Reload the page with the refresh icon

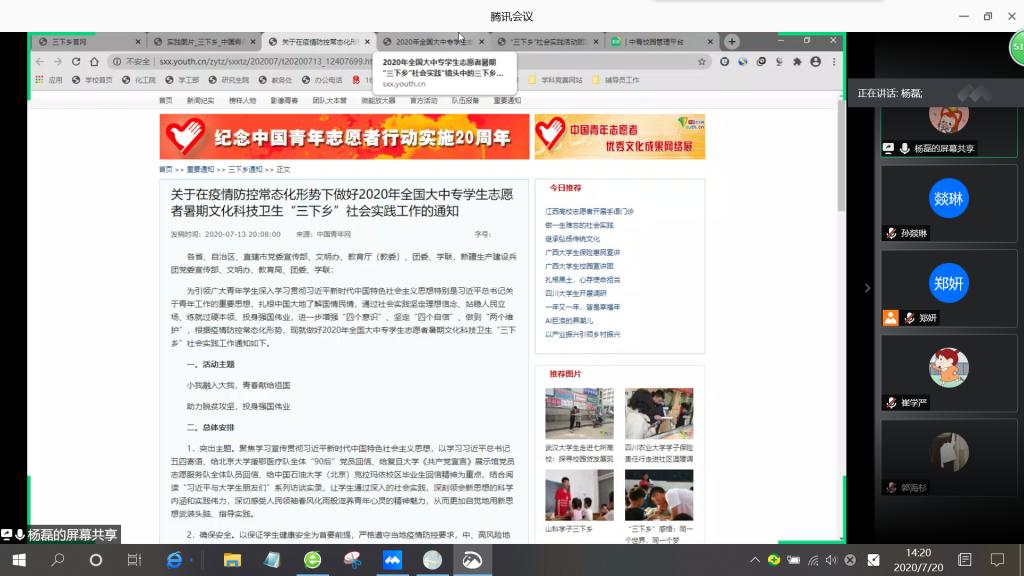click(75, 61)
